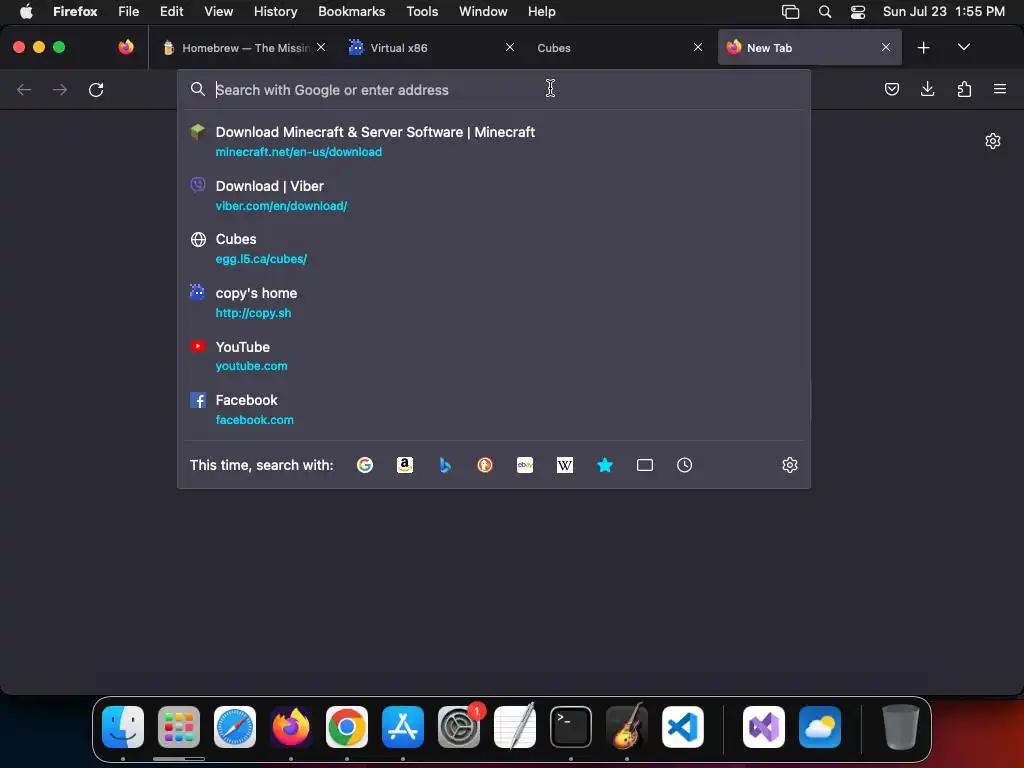Open the Firefox application hamburger menu
1024x768 pixels.
pos(1000,89)
